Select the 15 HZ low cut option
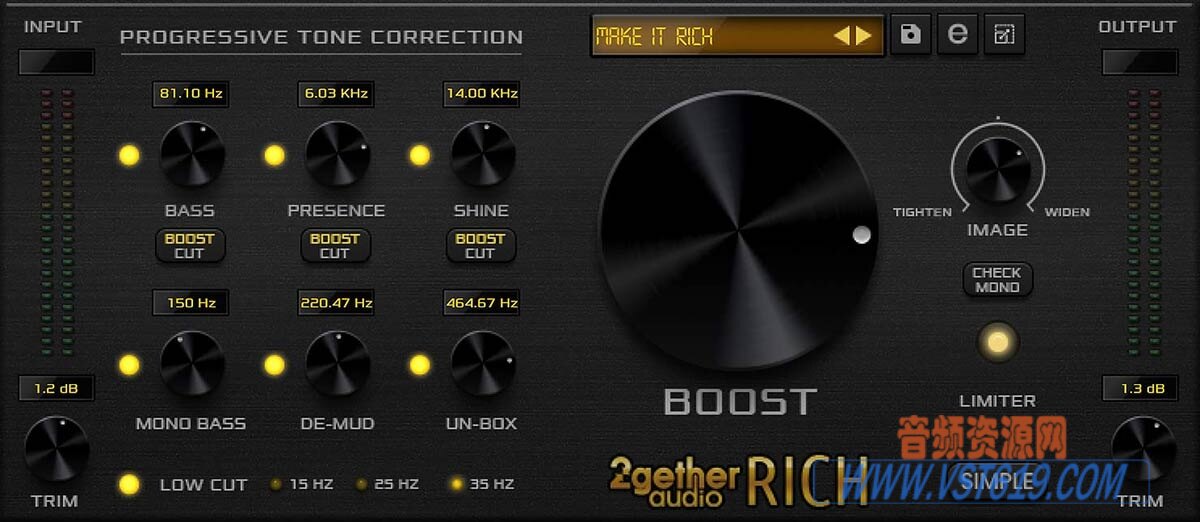1200x522 pixels. click(303, 484)
